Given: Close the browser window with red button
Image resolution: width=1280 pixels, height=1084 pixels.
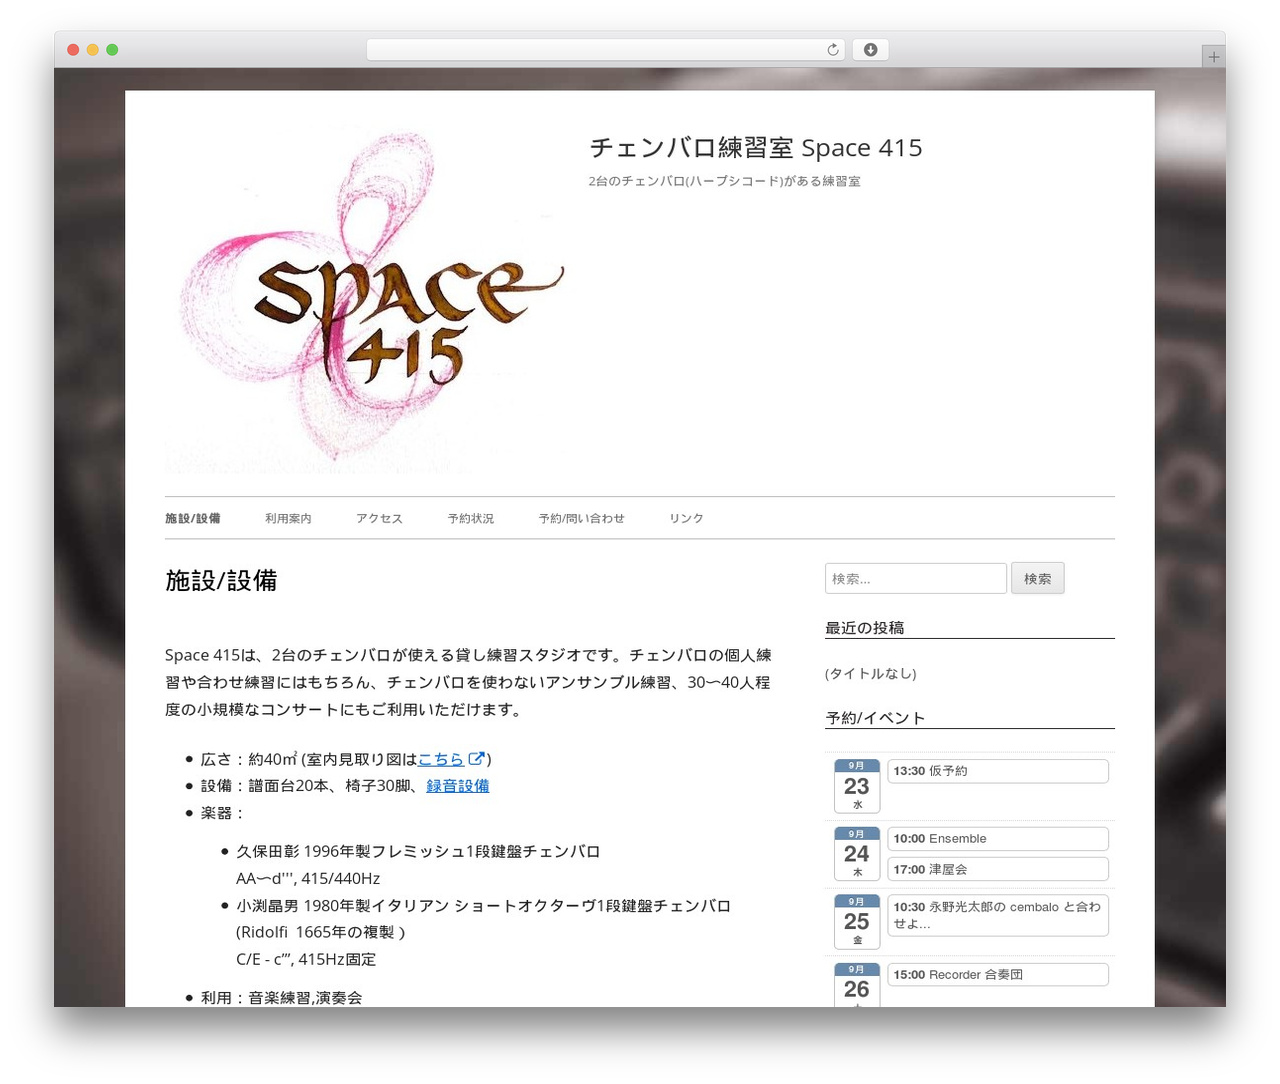Looking at the screenshot, I should pos(73,50).
